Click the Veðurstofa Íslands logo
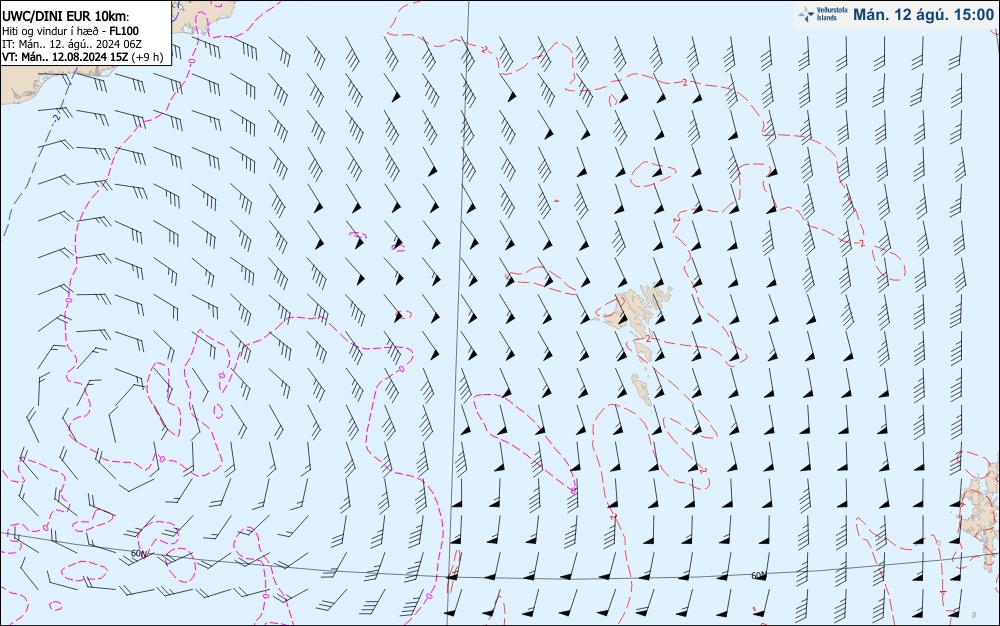Image resolution: width=1000 pixels, height=626 pixels. tap(821, 15)
